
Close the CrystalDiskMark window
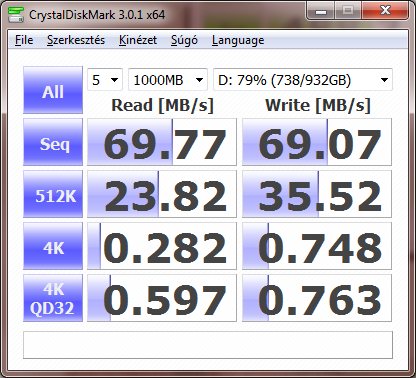[x=385, y=11]
